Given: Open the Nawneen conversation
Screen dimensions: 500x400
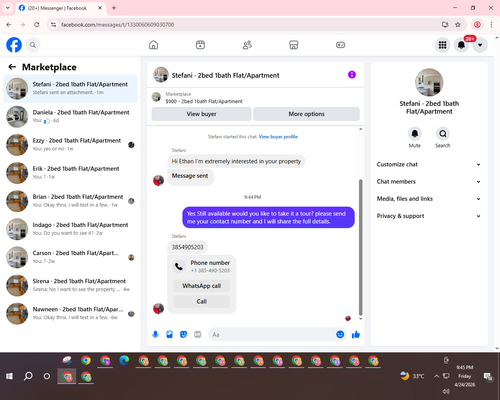Looking at the screenshot, I should point(70,314).
